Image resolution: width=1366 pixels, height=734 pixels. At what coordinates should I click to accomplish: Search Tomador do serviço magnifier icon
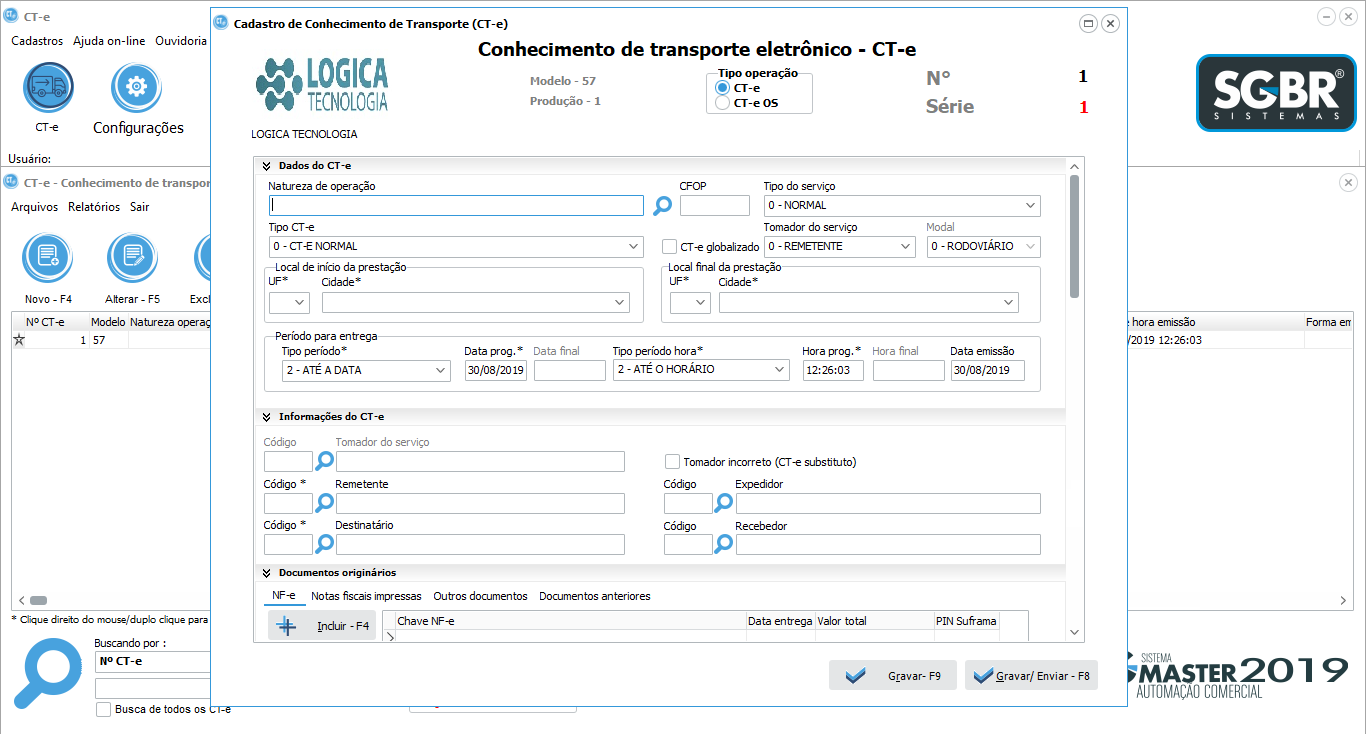coord(325,461)
